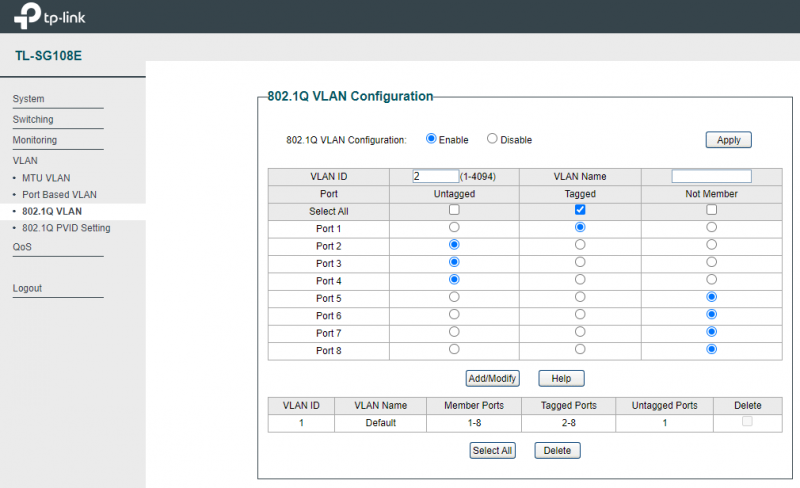The image size is (800, 488).
Task: Expand the Switching menu section
Action: coord(33,119)
